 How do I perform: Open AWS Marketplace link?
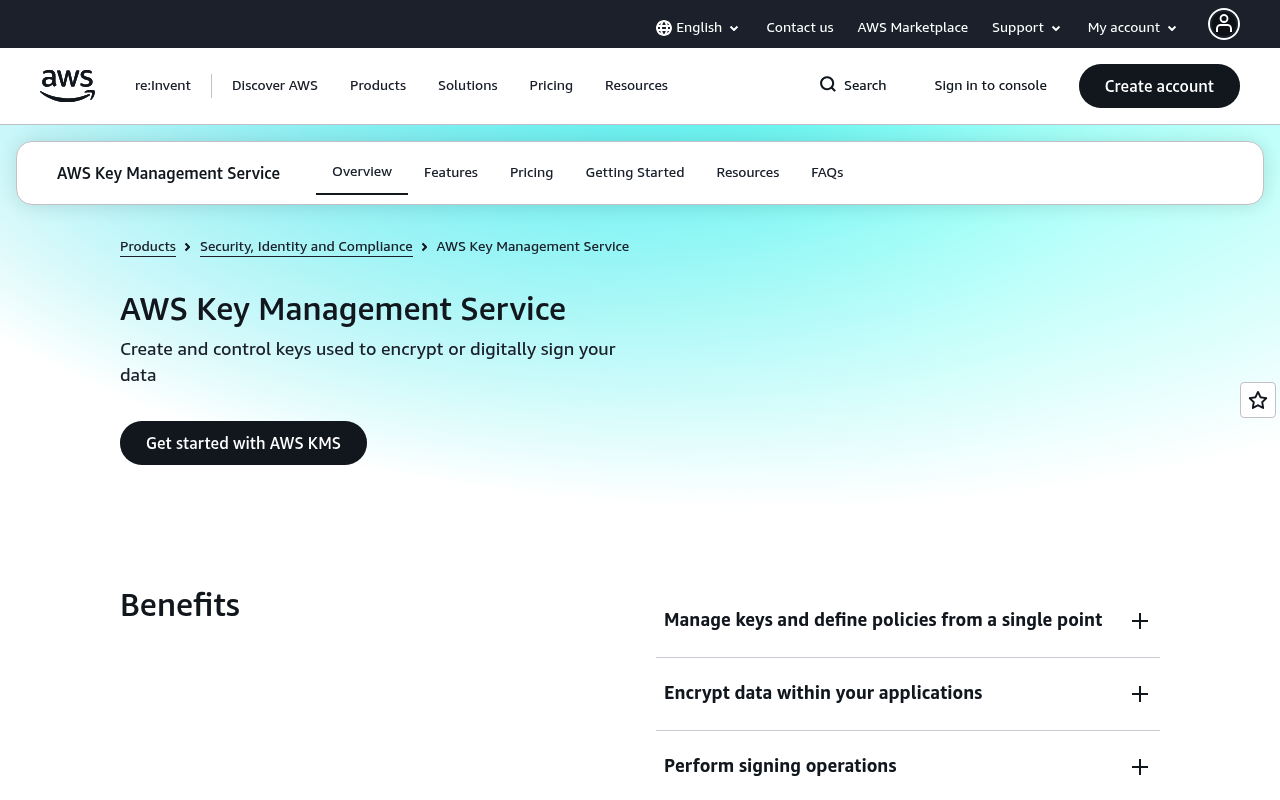pyautogui.click(x=912, y=28)
